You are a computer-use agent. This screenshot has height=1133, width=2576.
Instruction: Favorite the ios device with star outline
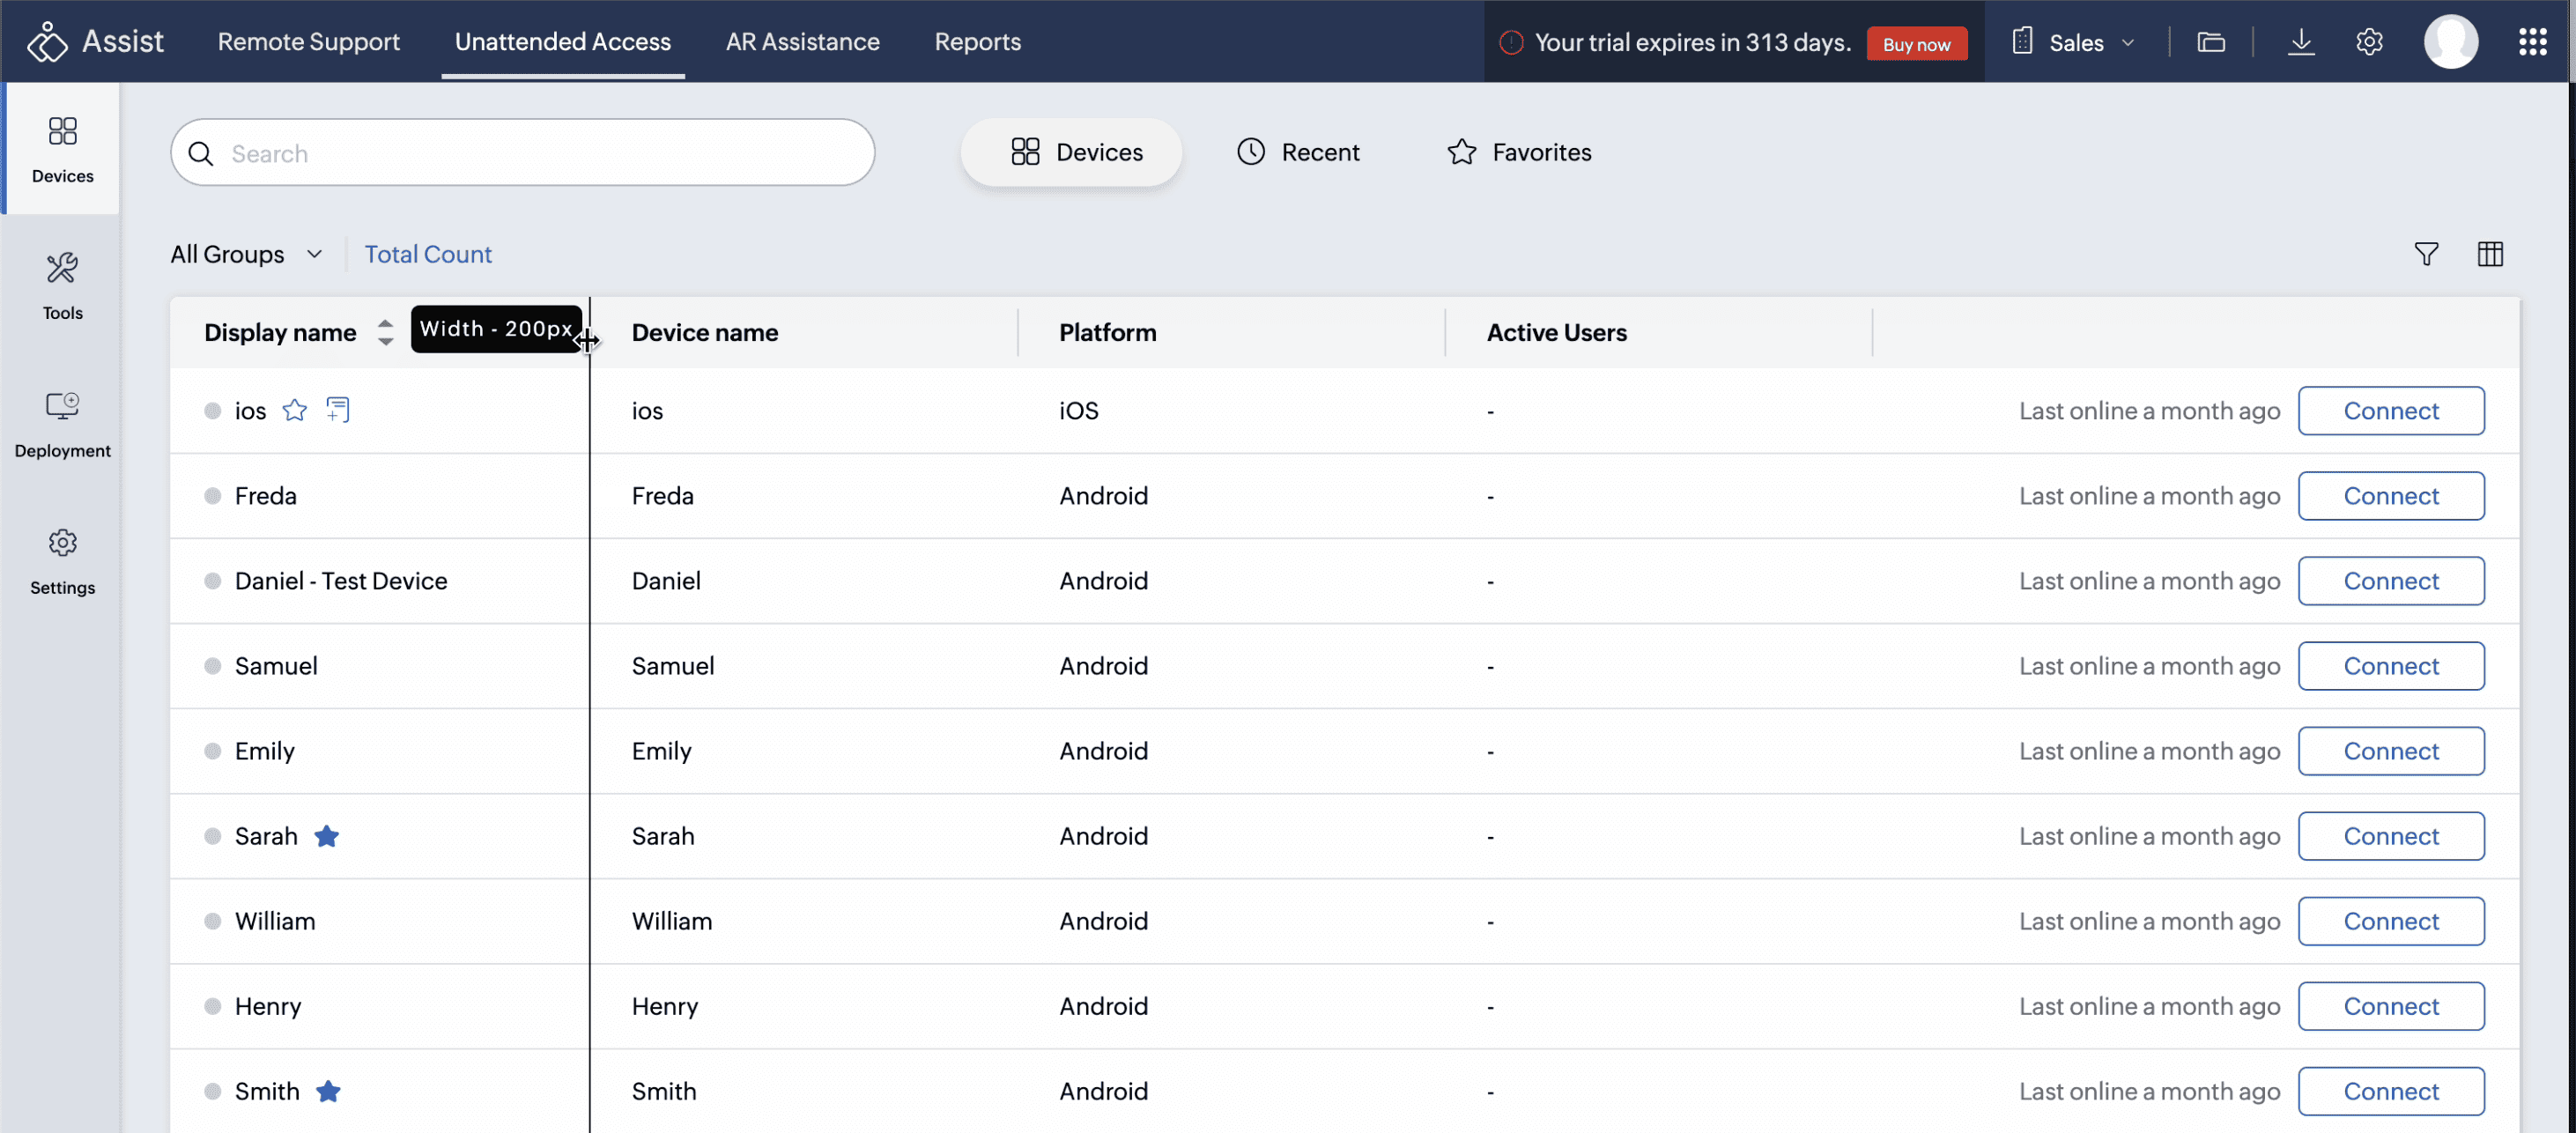click(x=294, y=410)
